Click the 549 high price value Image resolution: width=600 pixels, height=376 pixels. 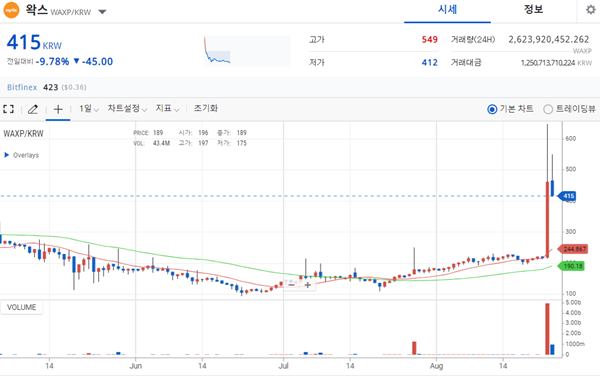click(429, 39)
